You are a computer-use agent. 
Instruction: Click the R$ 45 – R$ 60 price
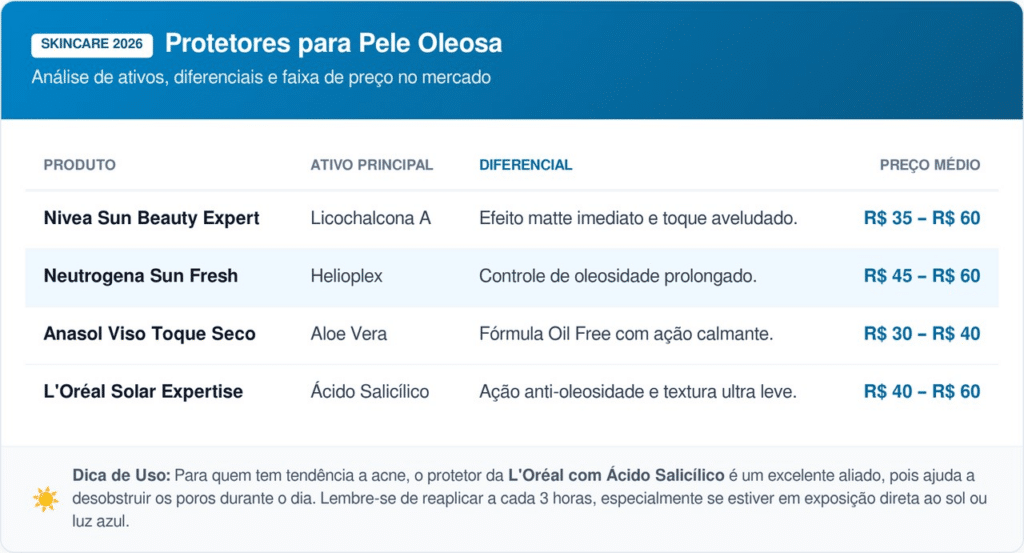pos(922,276)
